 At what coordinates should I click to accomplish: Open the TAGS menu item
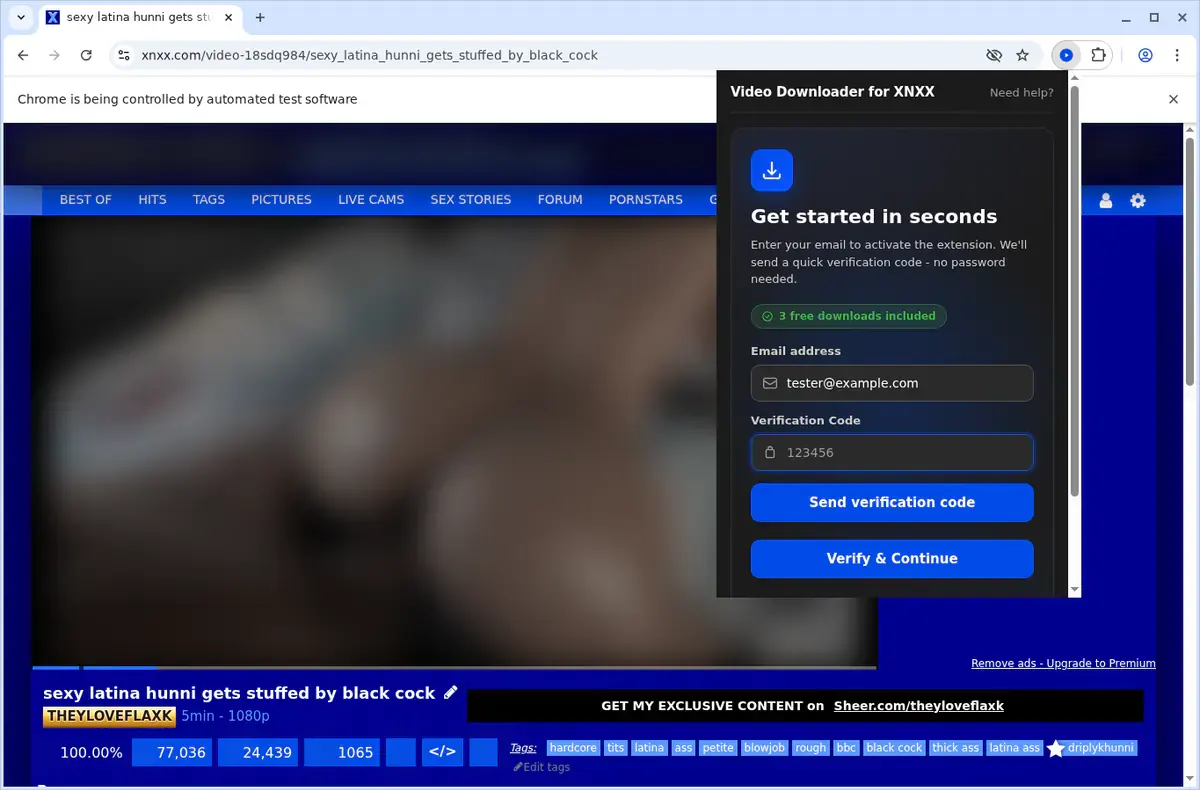[209, 200]
